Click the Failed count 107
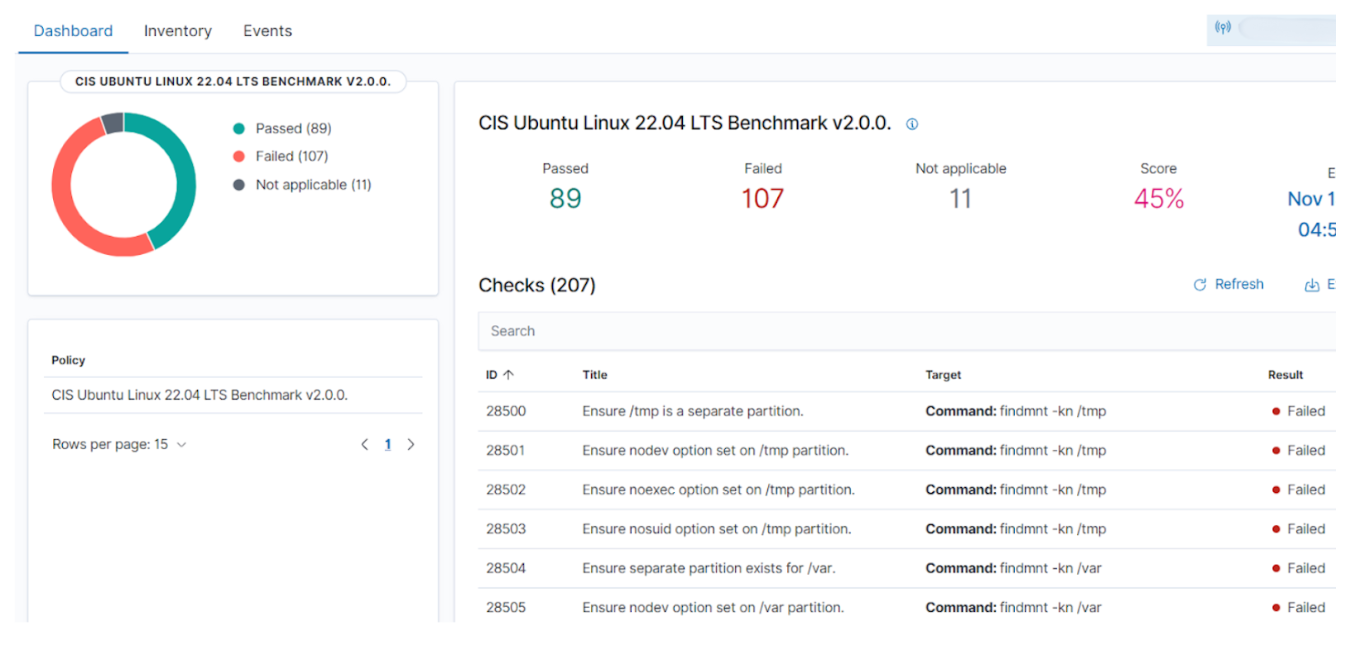 point(762,199)
